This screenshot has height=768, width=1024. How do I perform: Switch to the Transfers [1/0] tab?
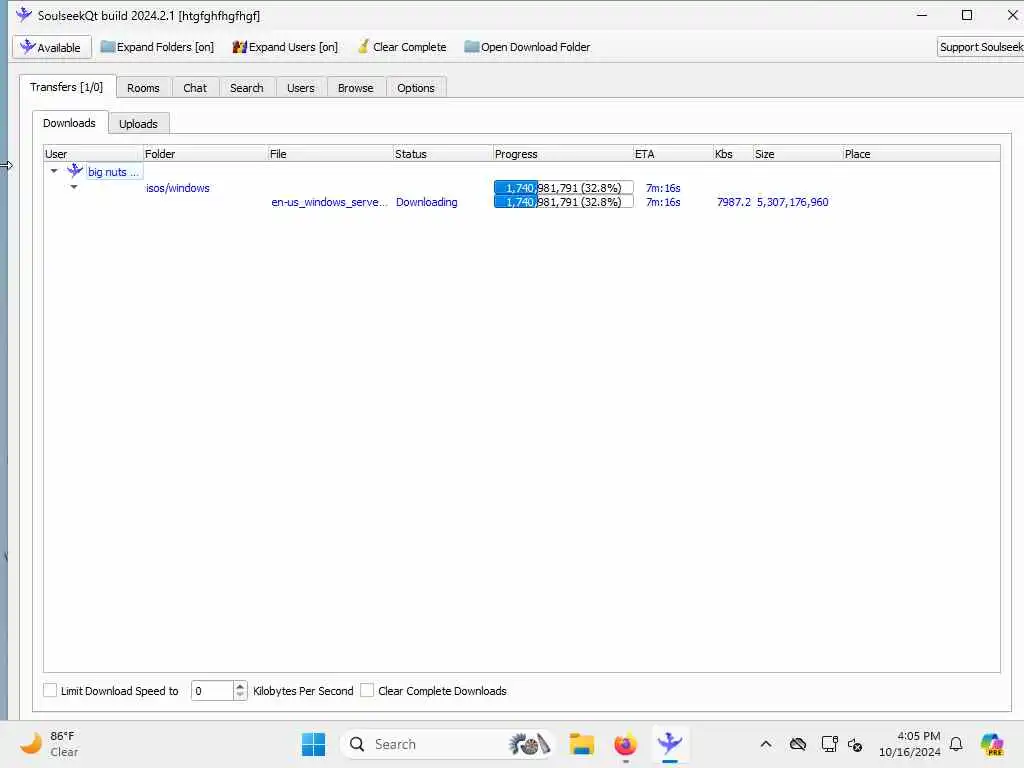click(67, 87)
